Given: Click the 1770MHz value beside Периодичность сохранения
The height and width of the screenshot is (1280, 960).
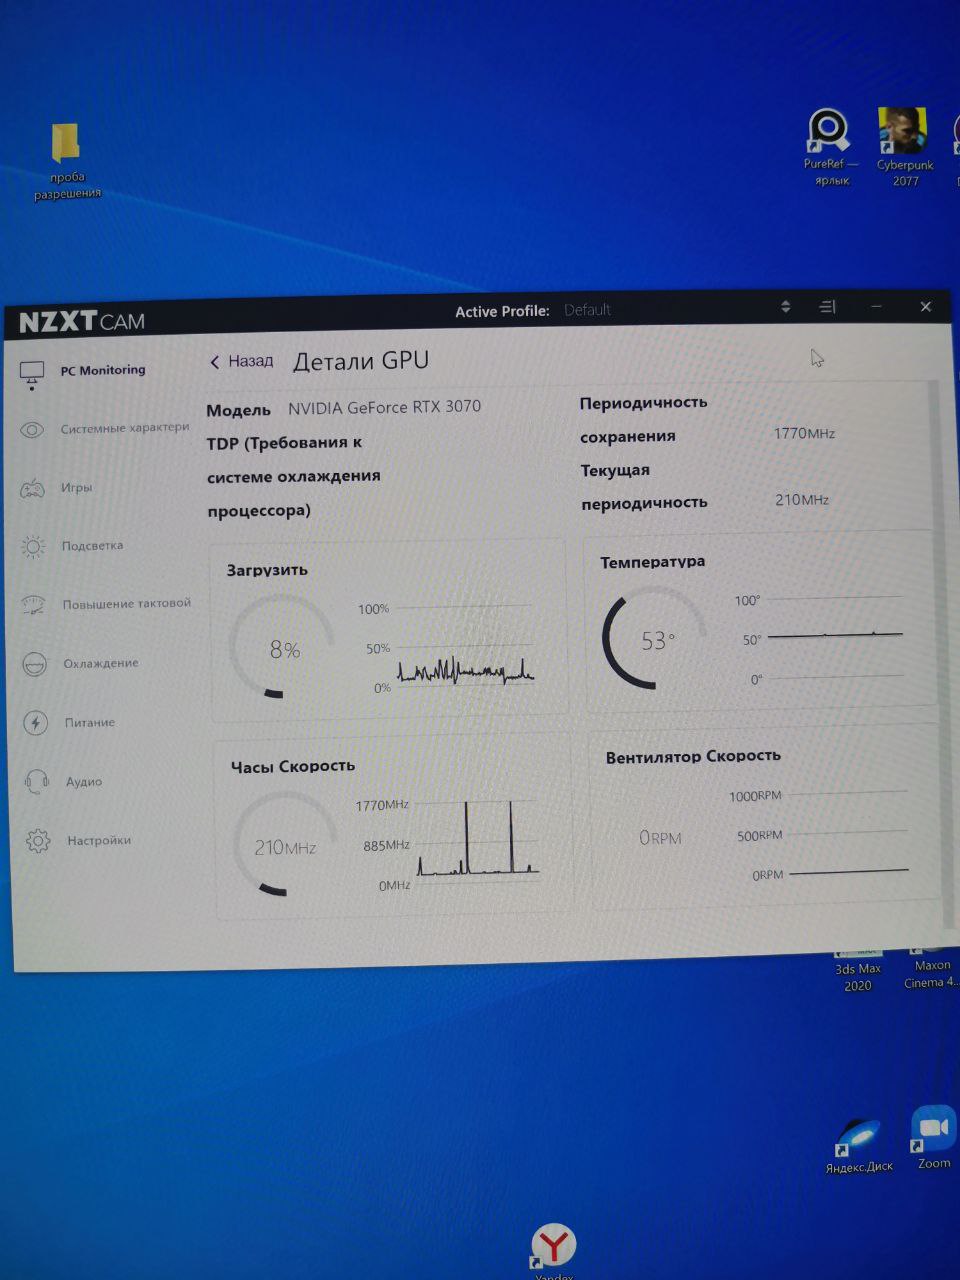Looking at the screenshot, I should point(804,433).
